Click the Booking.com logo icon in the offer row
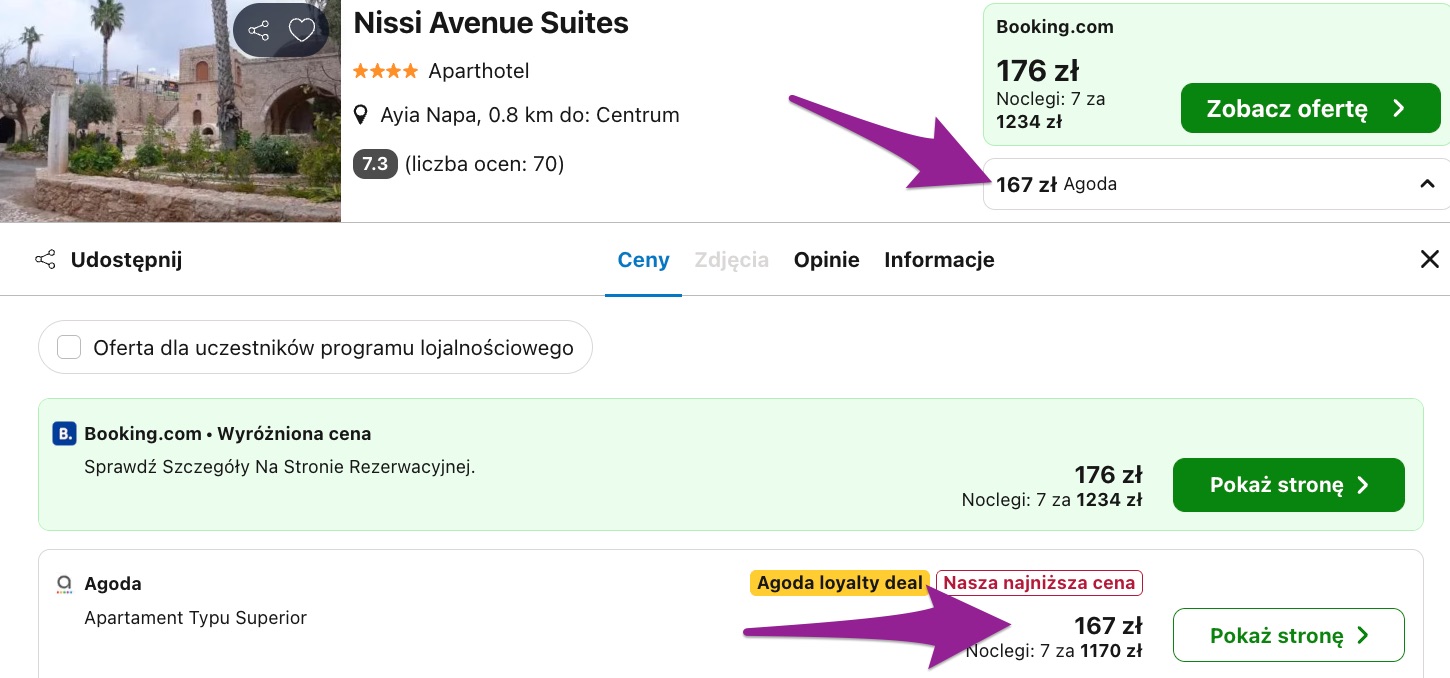The width and height of the screenshot is (1450, 678). (x=64, y=434)
